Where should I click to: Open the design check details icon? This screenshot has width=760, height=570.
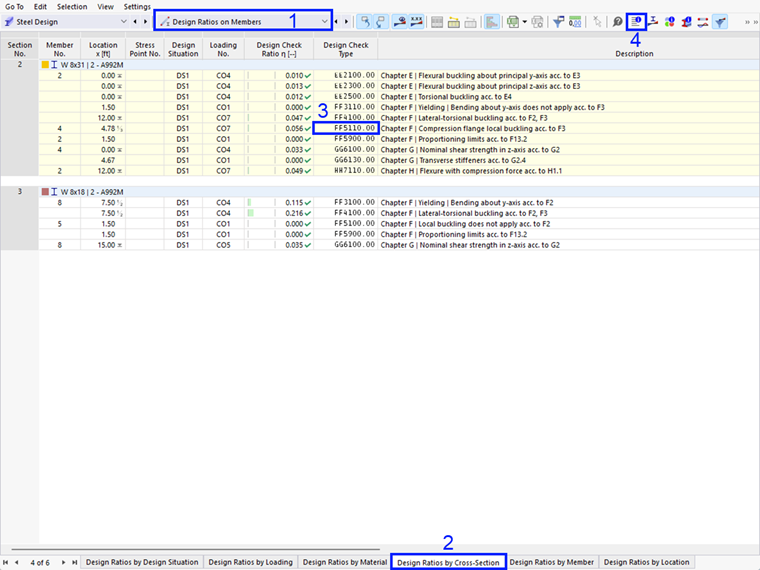coord(636,21)
